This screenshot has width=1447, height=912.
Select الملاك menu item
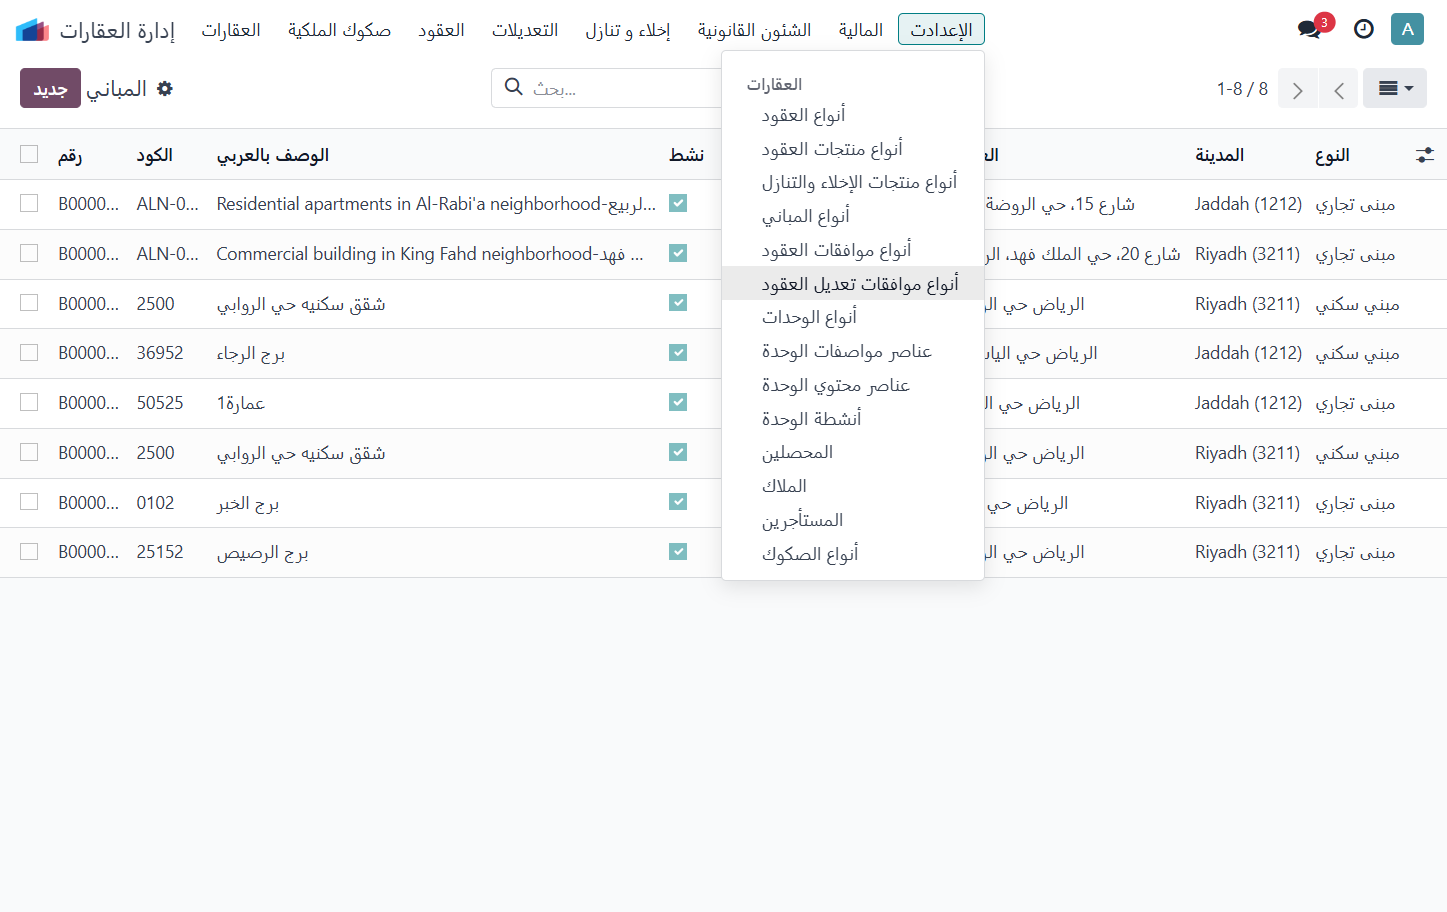[x=853, y=486]
